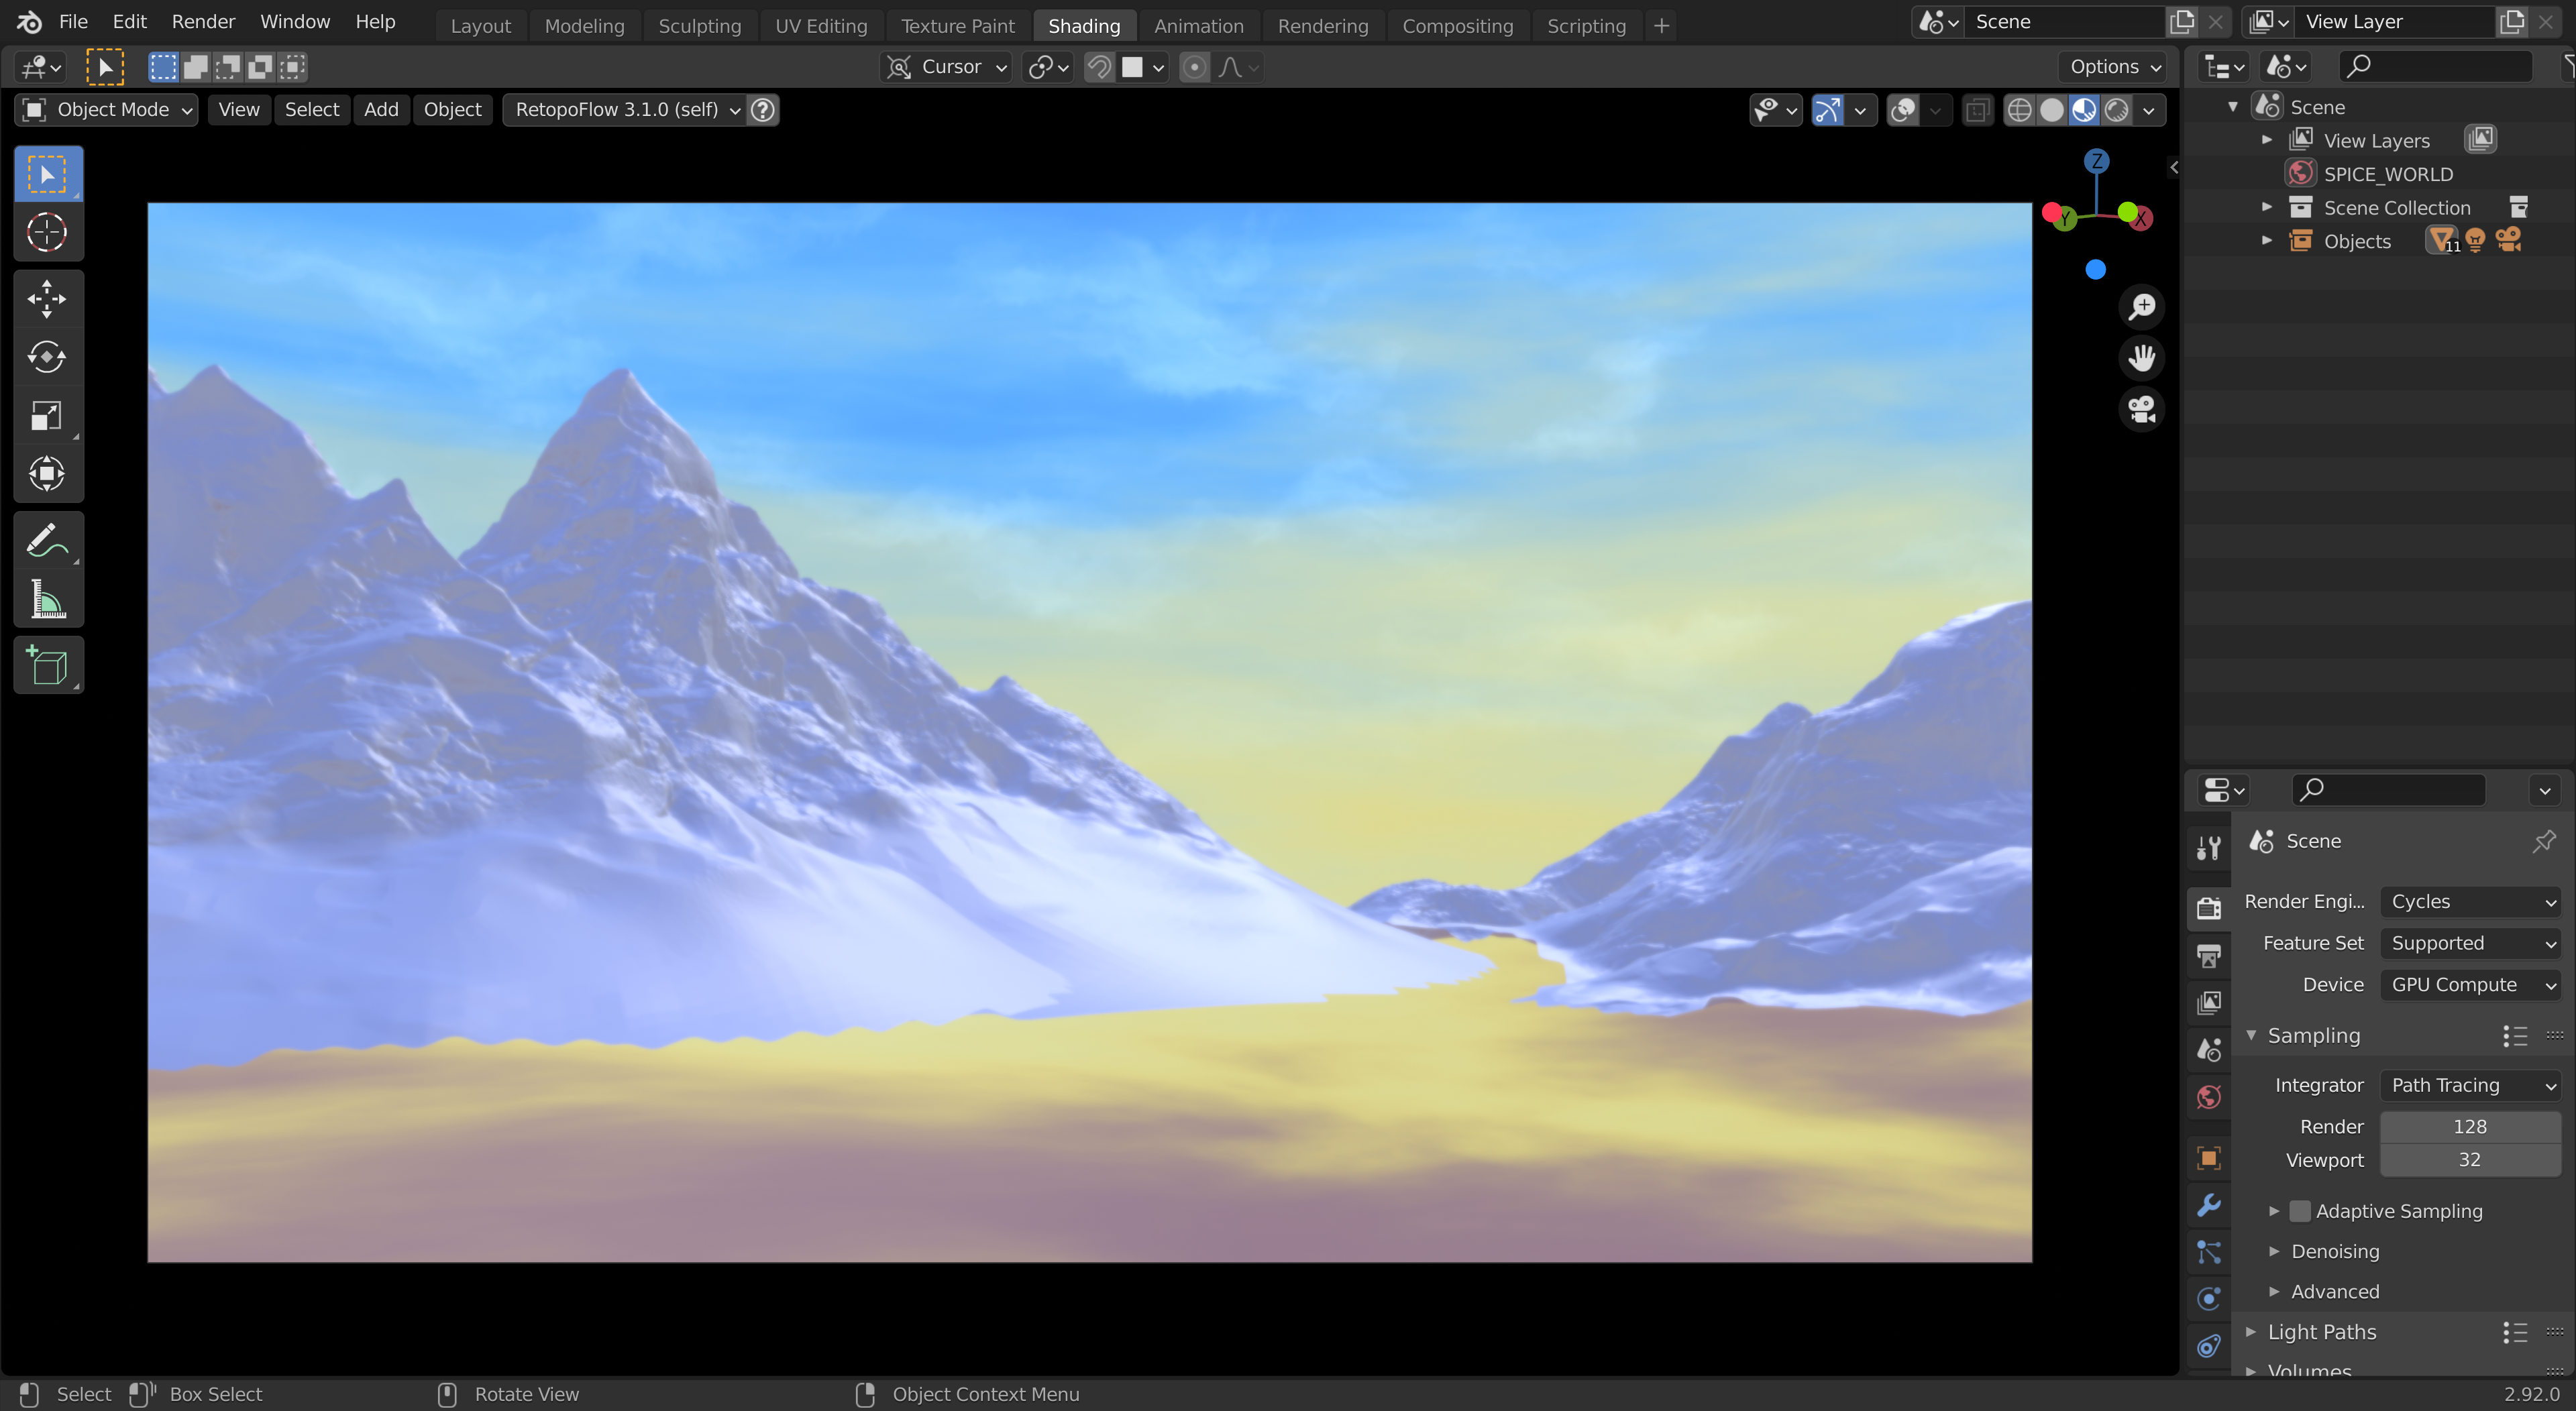
Task: Select the 3D Cursor tool
Action: pos(47,233)
